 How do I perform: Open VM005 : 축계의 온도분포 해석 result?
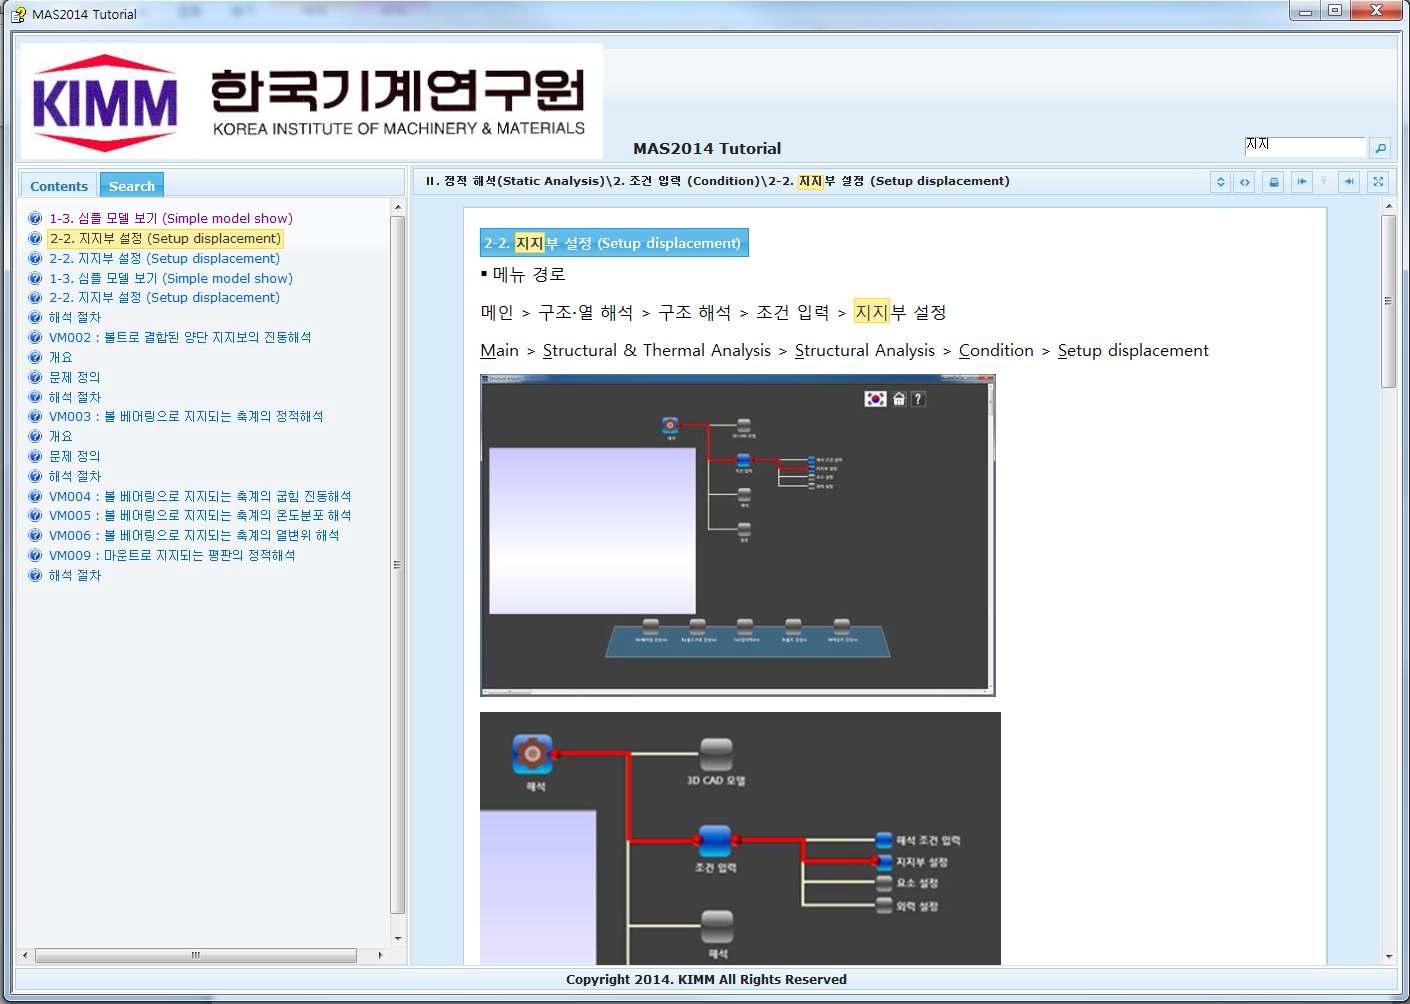point(200,515)
